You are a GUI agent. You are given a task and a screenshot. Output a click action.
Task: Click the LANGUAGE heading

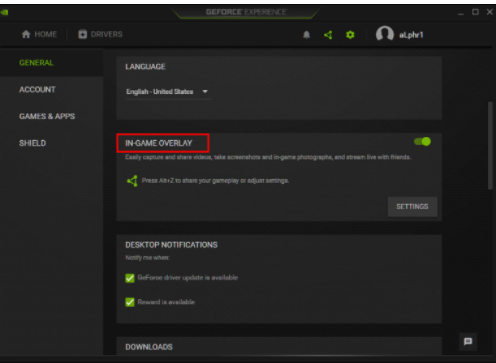click(145, 67)
